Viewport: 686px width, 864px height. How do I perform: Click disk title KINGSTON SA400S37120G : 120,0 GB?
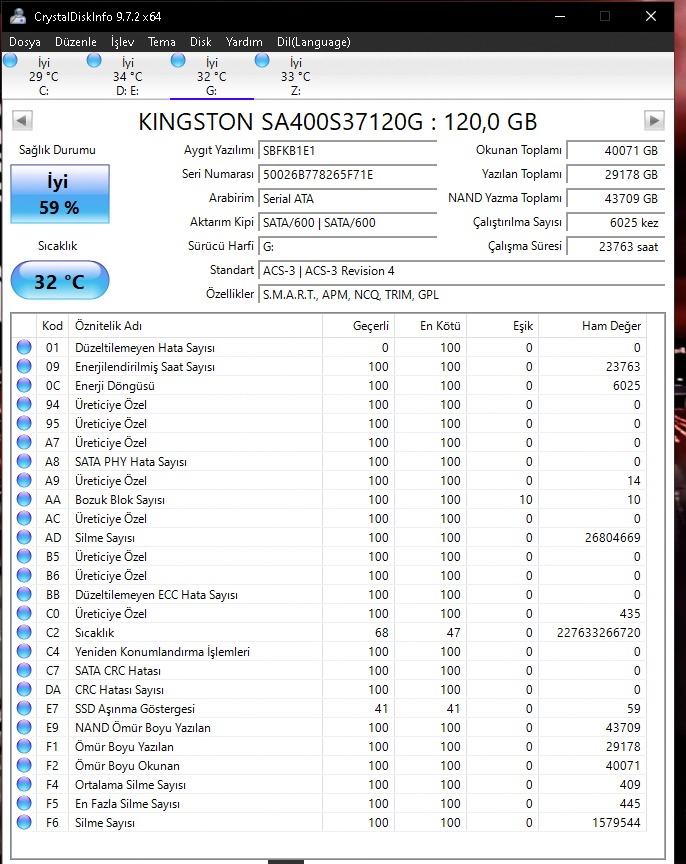[x=337, y=121]
